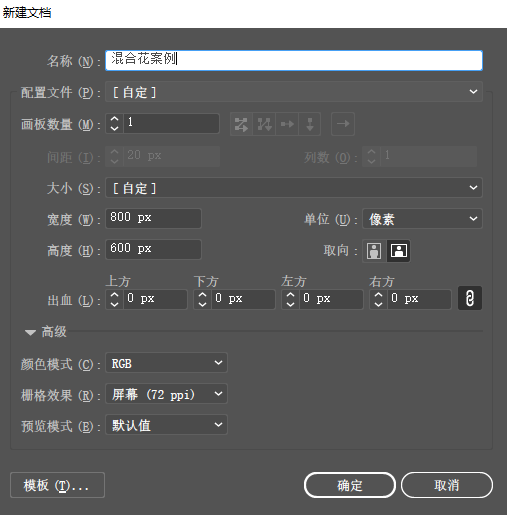Click the 右方 right bleed field
This screenshot has height=515, width=507.
(419, 299)
